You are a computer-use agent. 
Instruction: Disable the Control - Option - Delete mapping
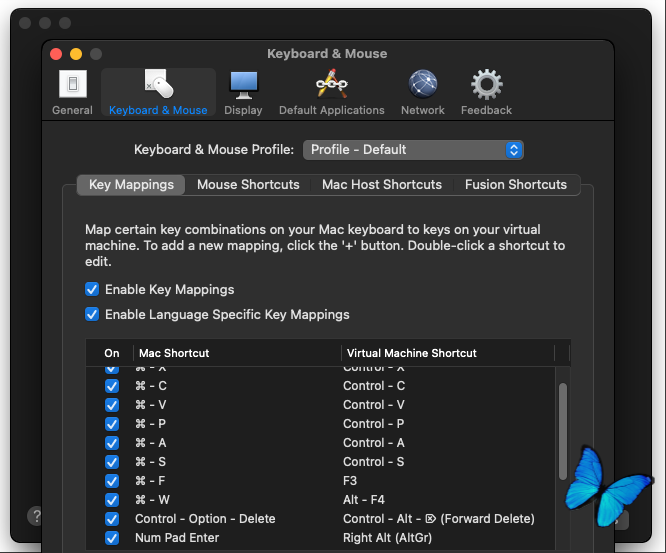click(x=112, y=519)
